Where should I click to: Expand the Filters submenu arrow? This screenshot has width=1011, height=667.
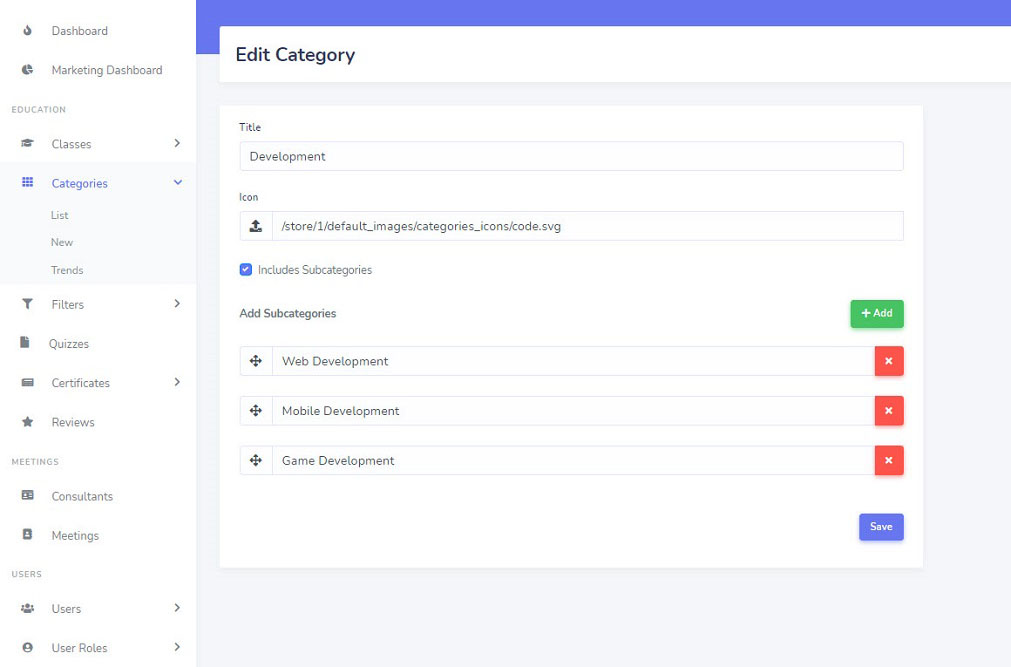click(x=177, y=304)
